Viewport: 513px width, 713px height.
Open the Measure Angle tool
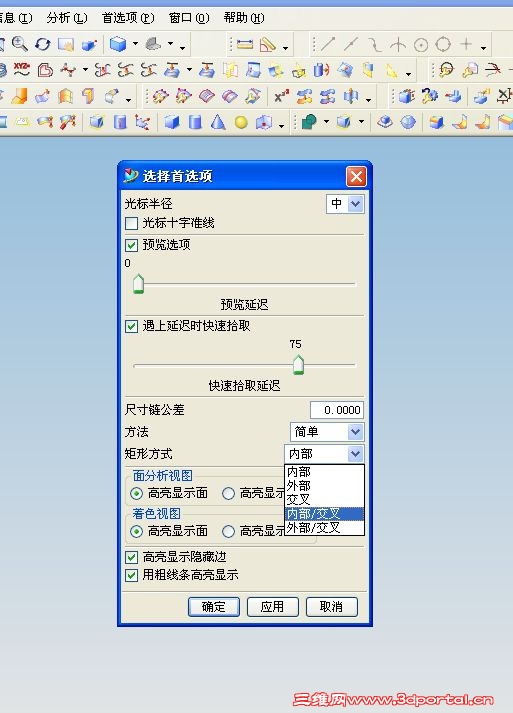point(267,45)
